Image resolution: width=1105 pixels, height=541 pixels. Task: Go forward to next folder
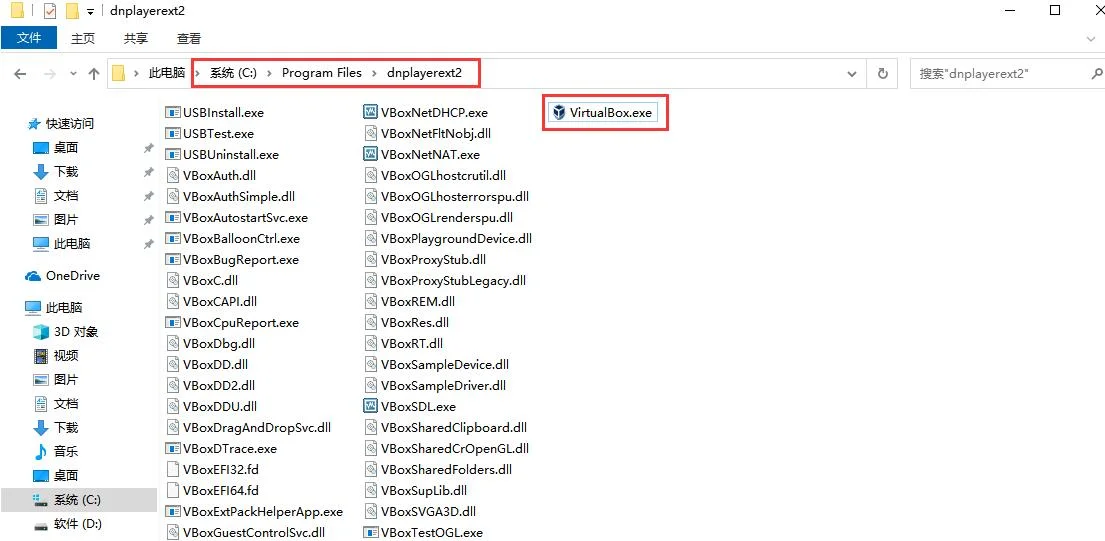[x=49, y=74]
